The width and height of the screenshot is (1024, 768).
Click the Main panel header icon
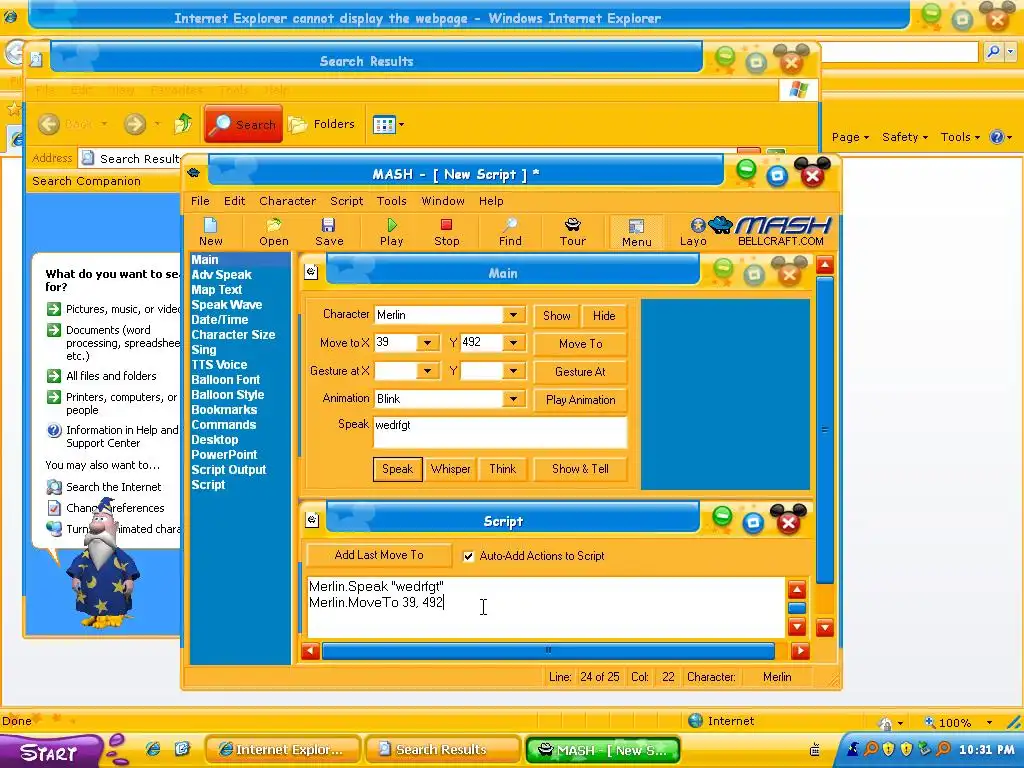point(312,272)
